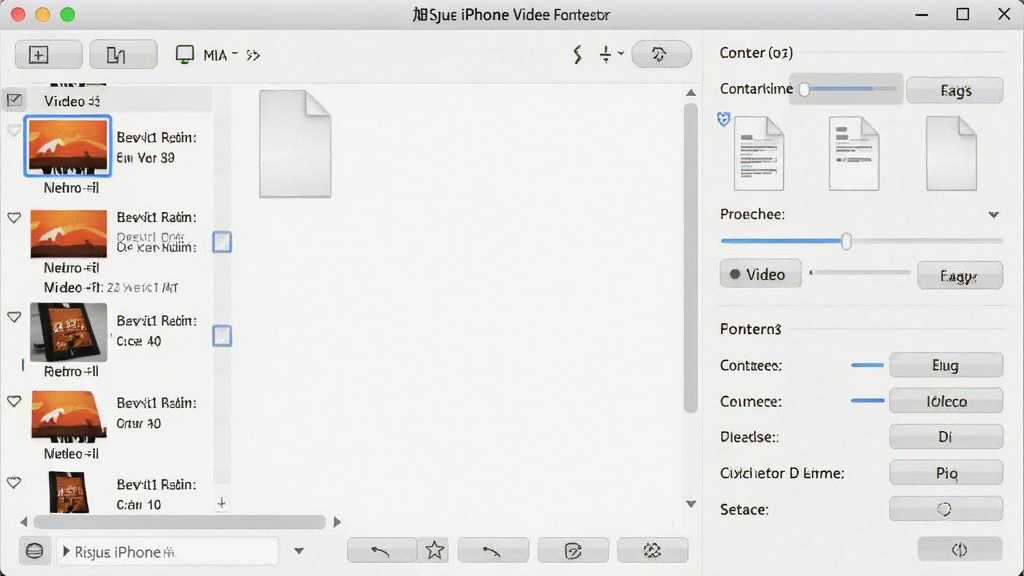The image size is (1024, 576).
Task: Select the Conter section header
Action: click(756, 53)
